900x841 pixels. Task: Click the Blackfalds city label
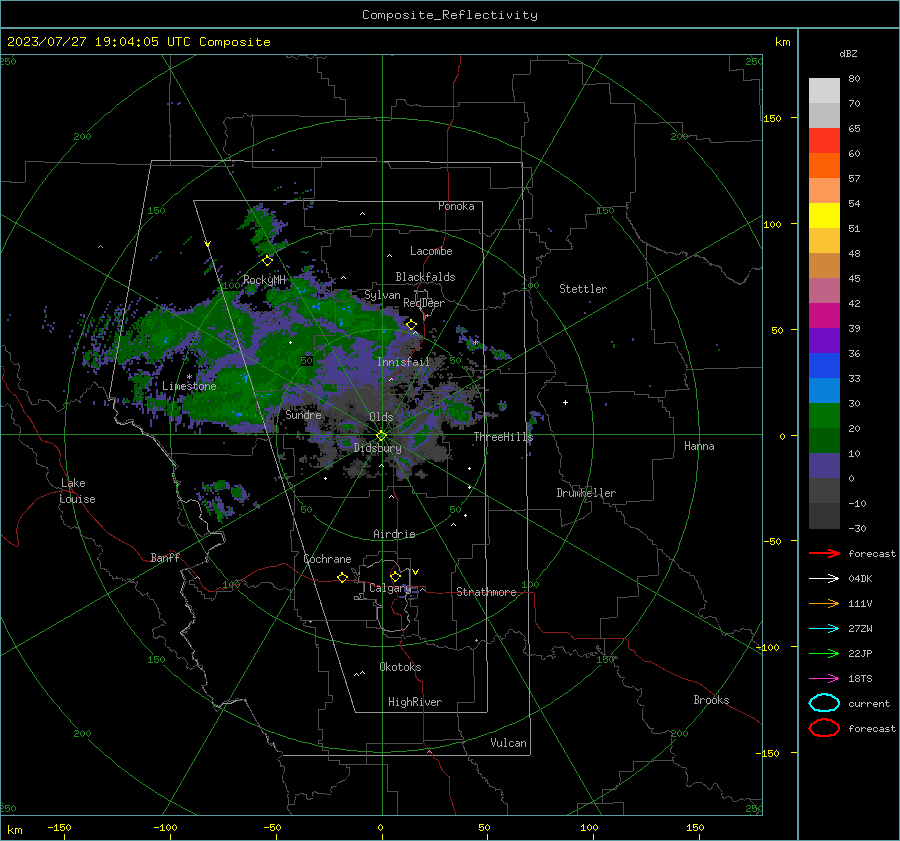(425, 277)
